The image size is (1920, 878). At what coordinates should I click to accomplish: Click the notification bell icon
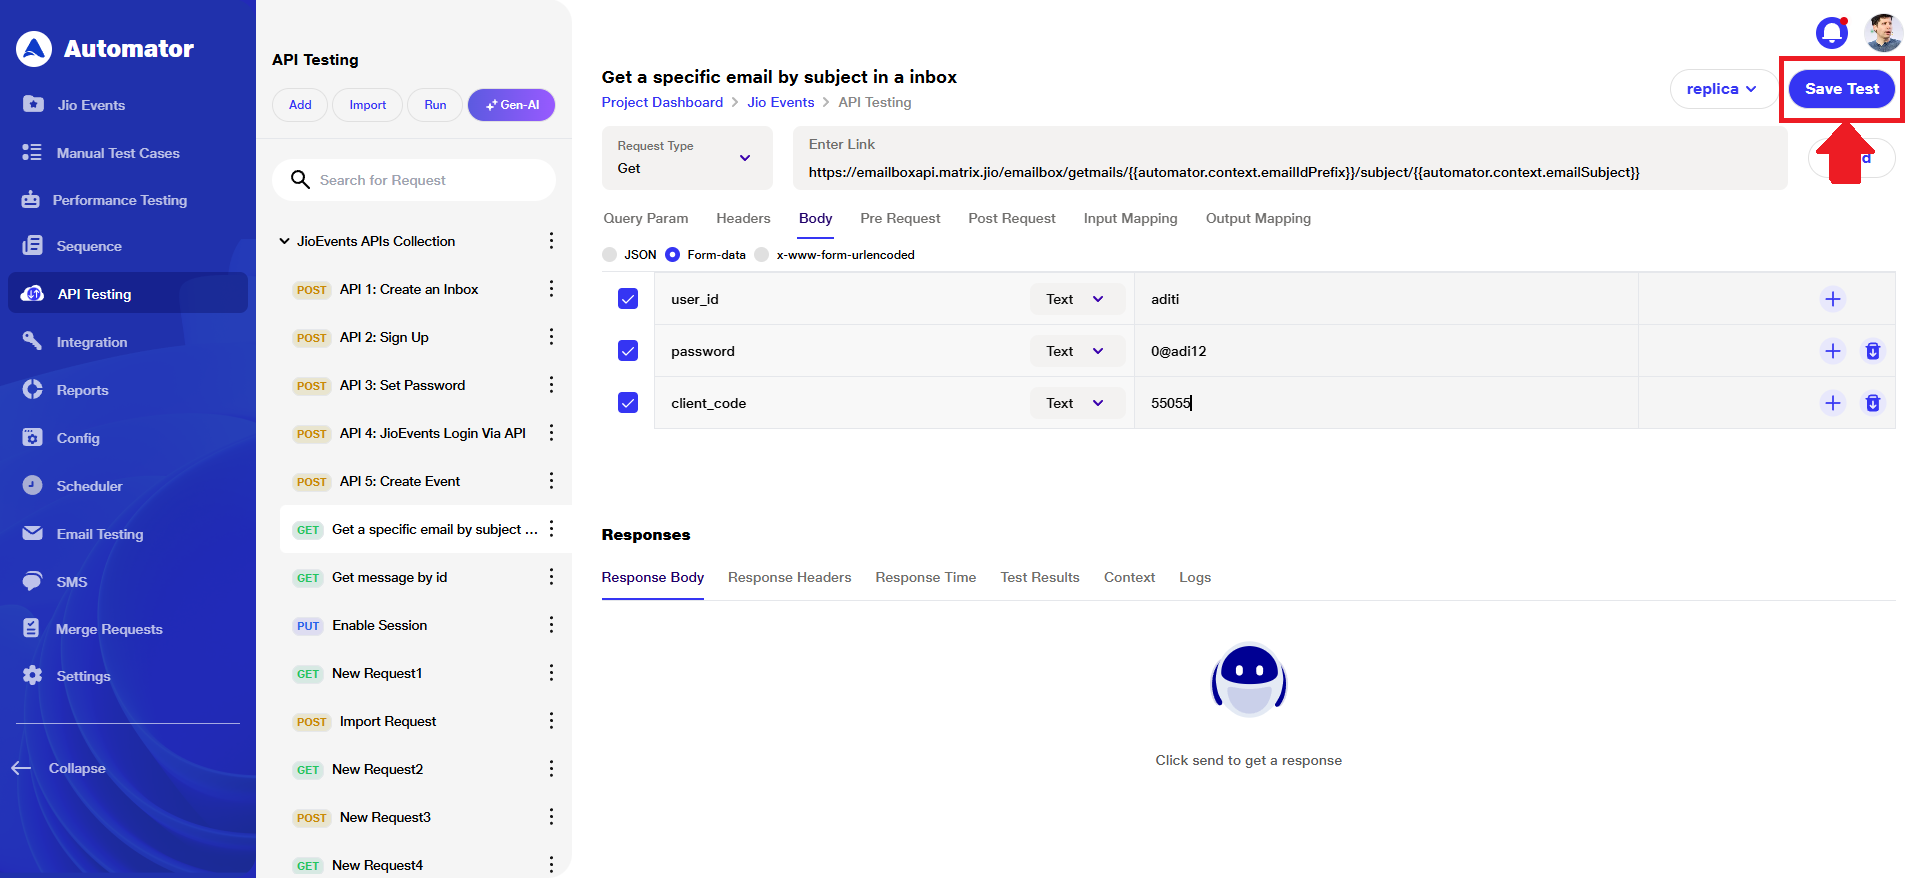1831,33
